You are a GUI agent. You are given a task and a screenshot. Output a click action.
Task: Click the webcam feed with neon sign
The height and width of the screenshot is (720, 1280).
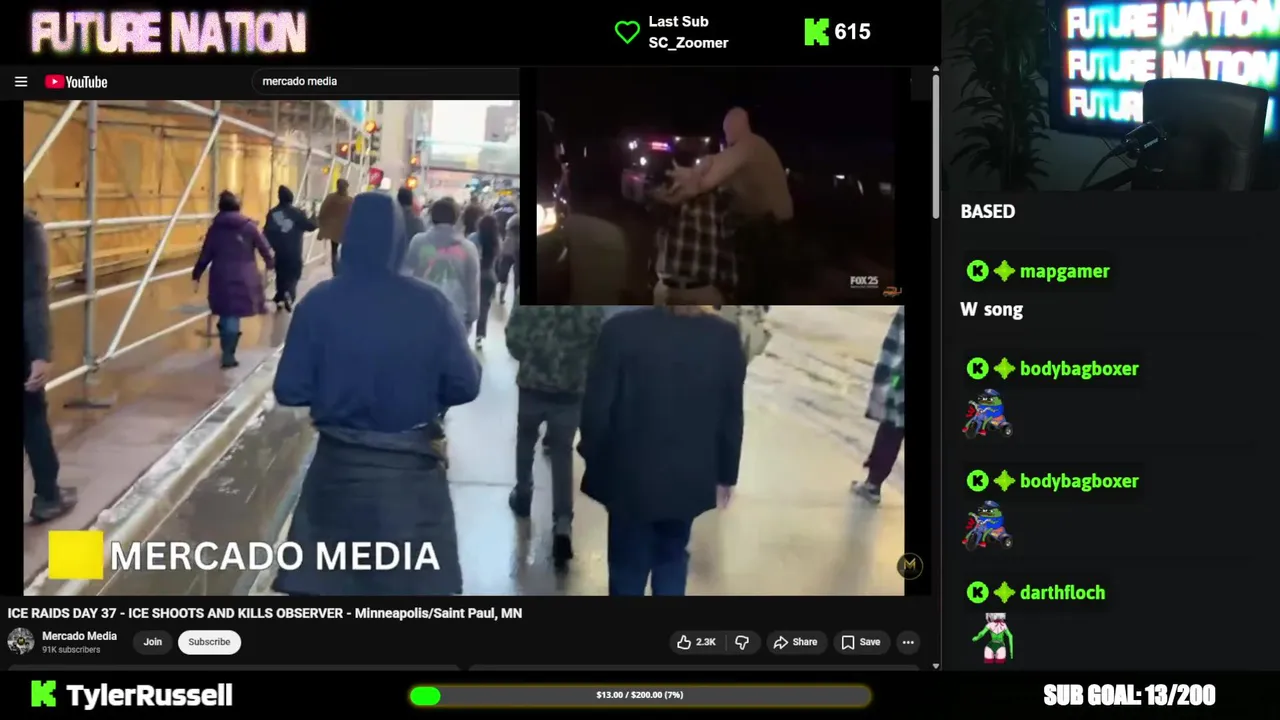click(1111, 95)
